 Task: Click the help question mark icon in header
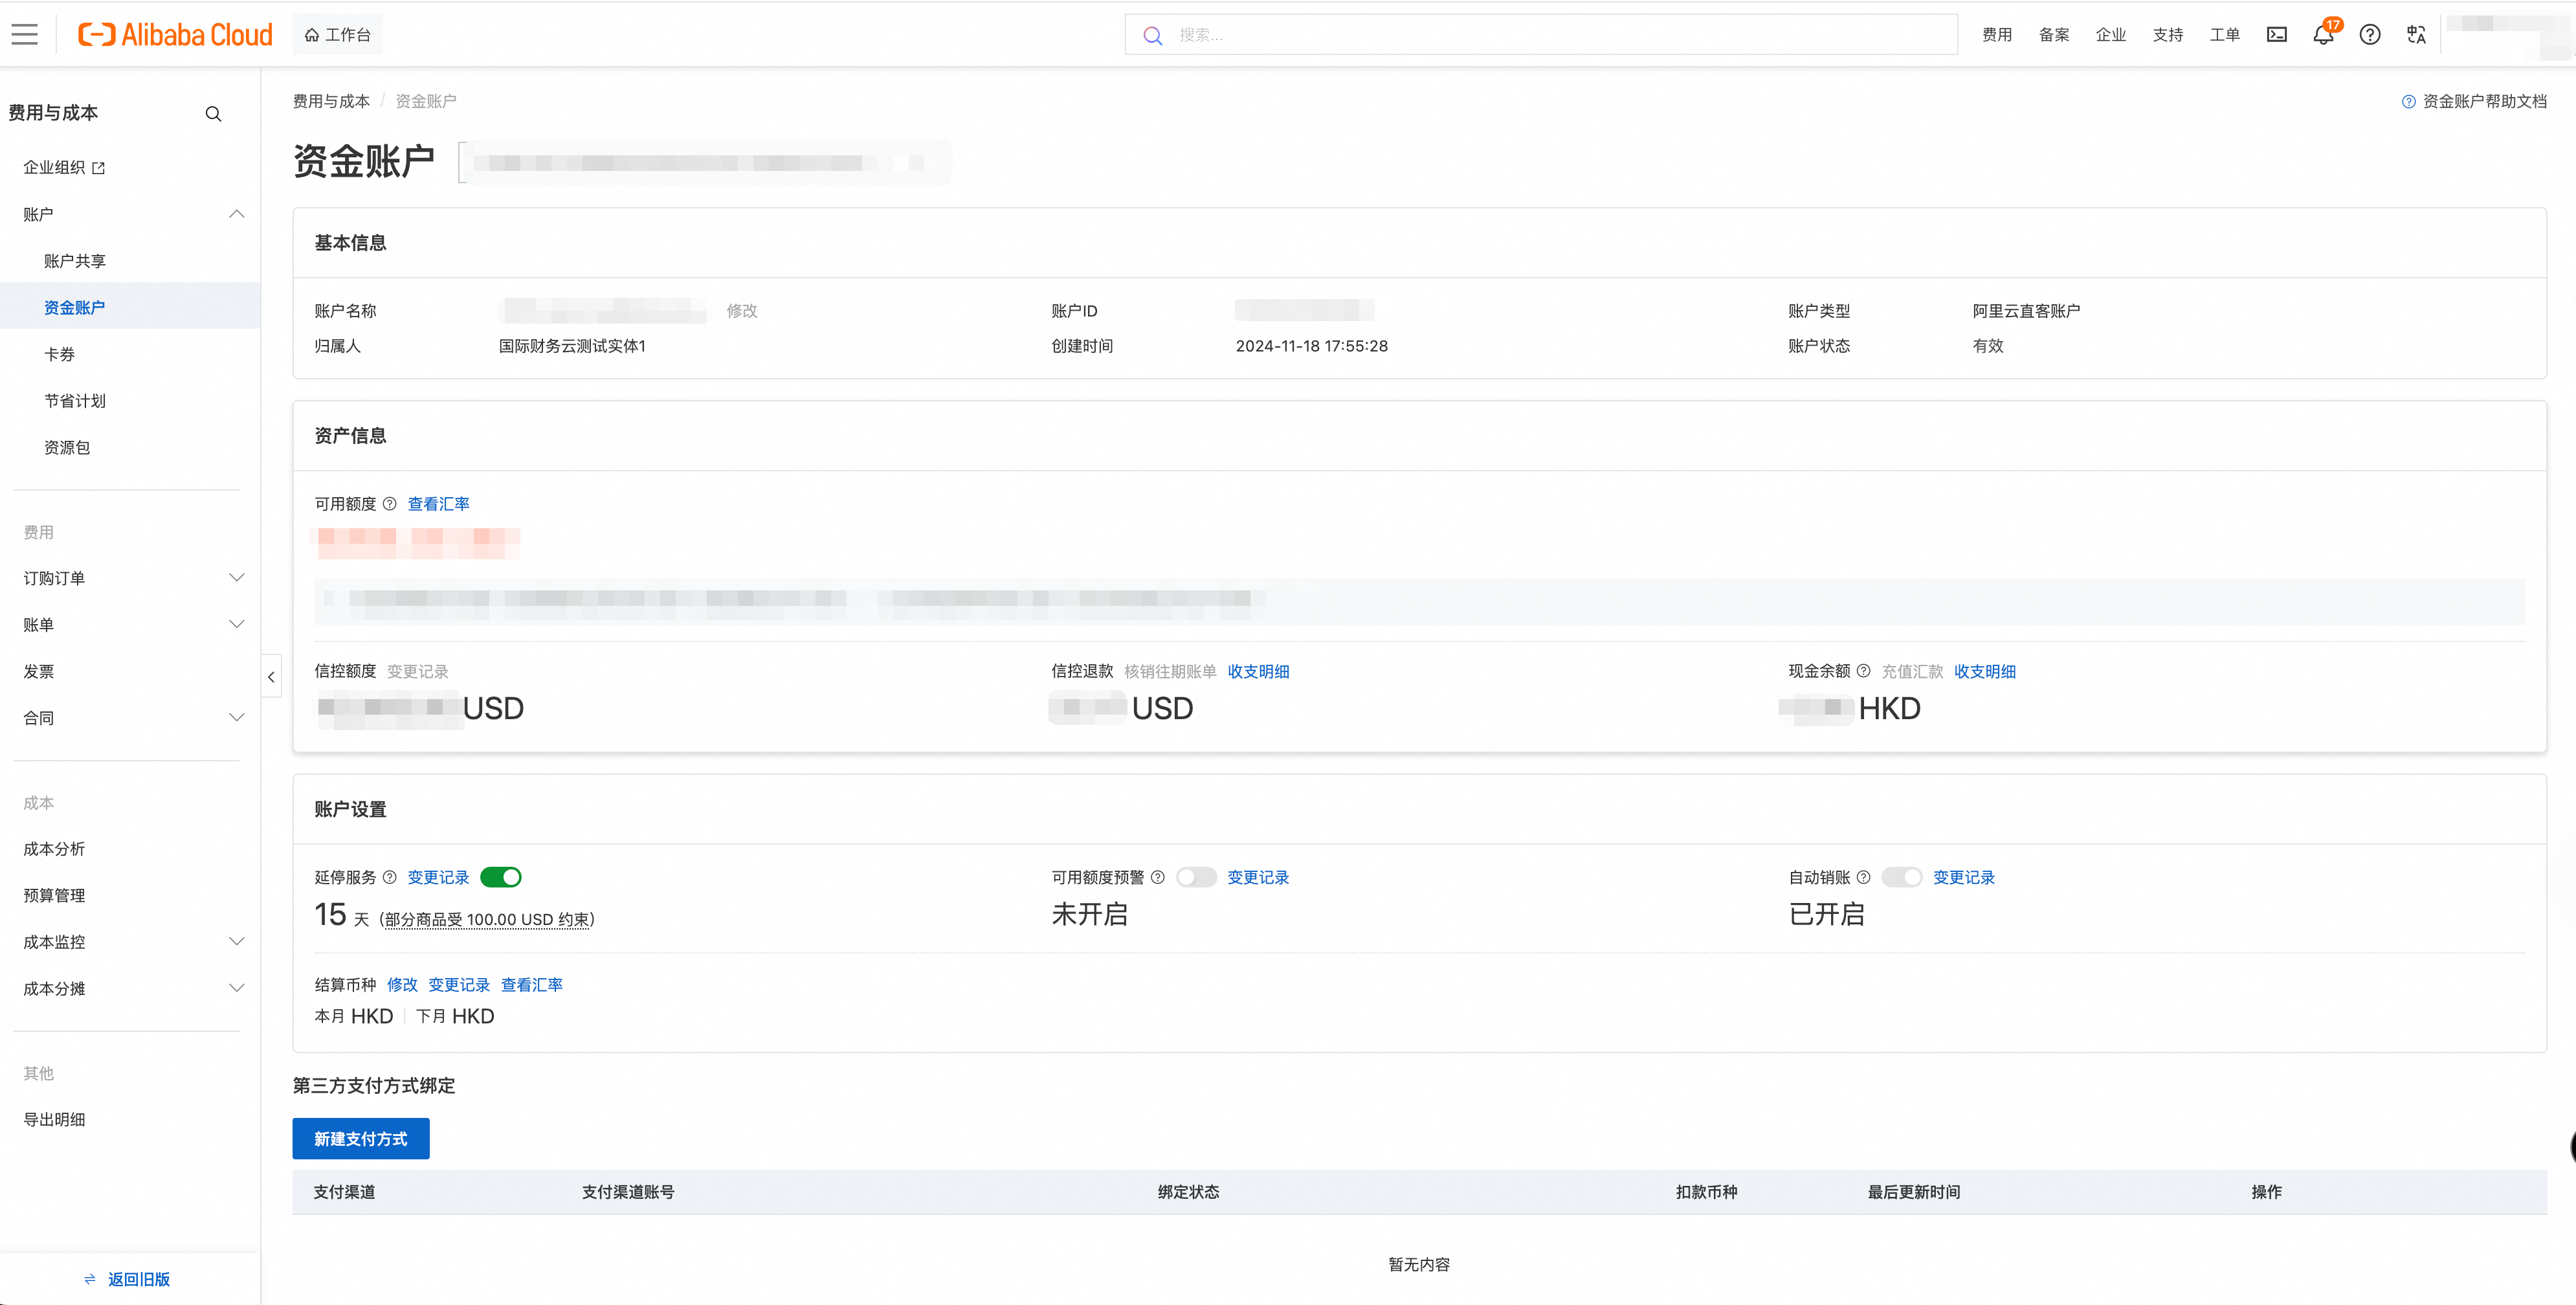2369,35
